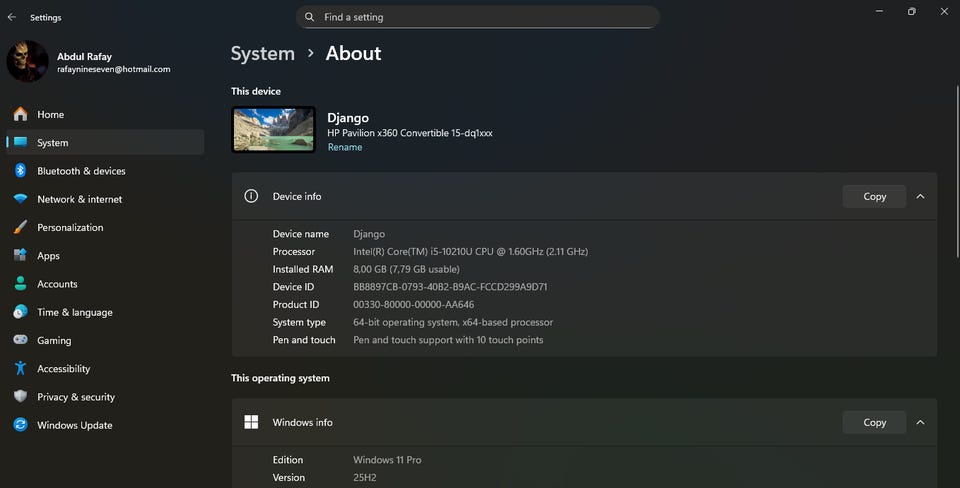Click Product ID value 00330-80000-00000-AA646
The width and height of the screenshot is (960, 488).
pos(413,304)
